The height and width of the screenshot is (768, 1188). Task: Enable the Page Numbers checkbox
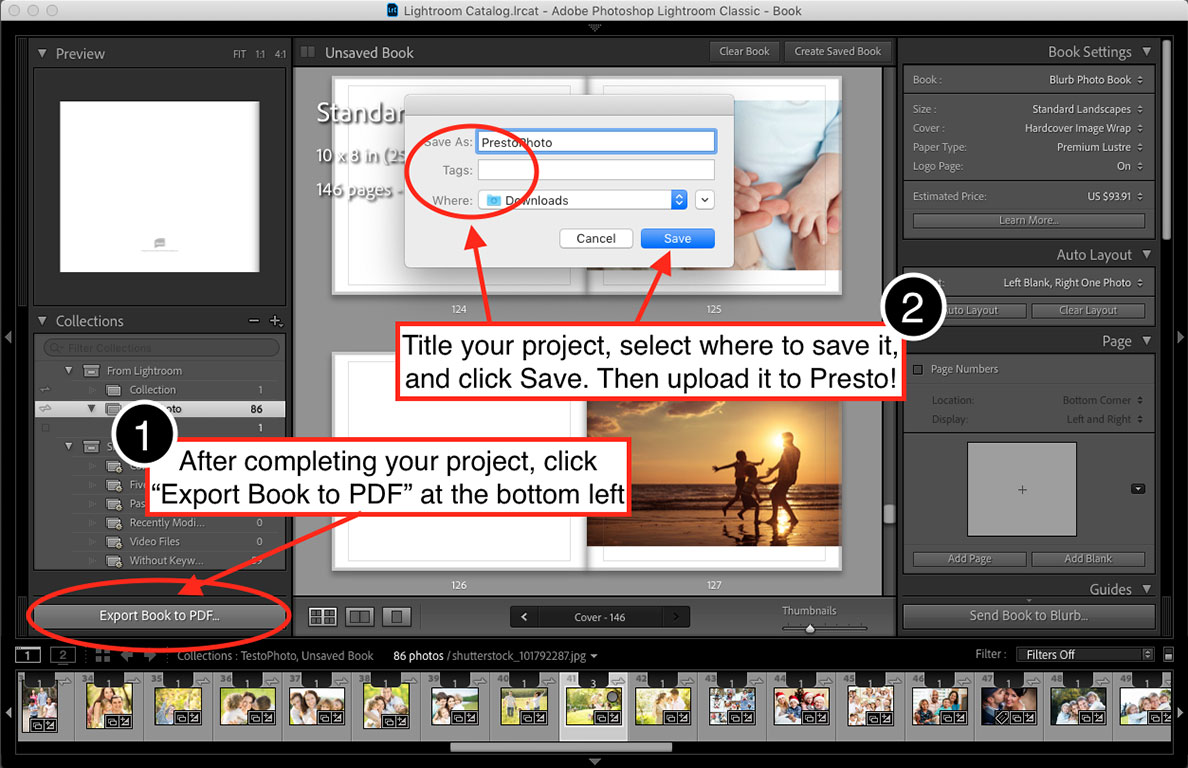click(918, 370)
